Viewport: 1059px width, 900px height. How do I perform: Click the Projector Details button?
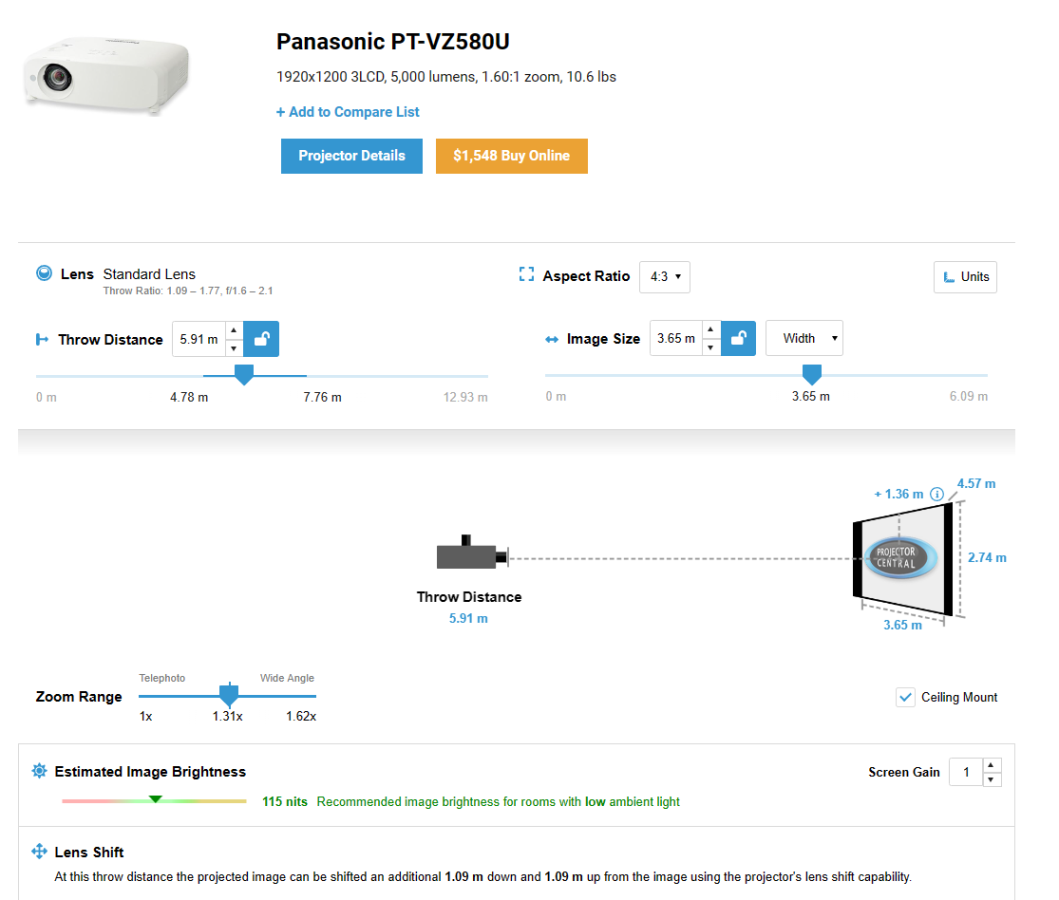(352, 156)
